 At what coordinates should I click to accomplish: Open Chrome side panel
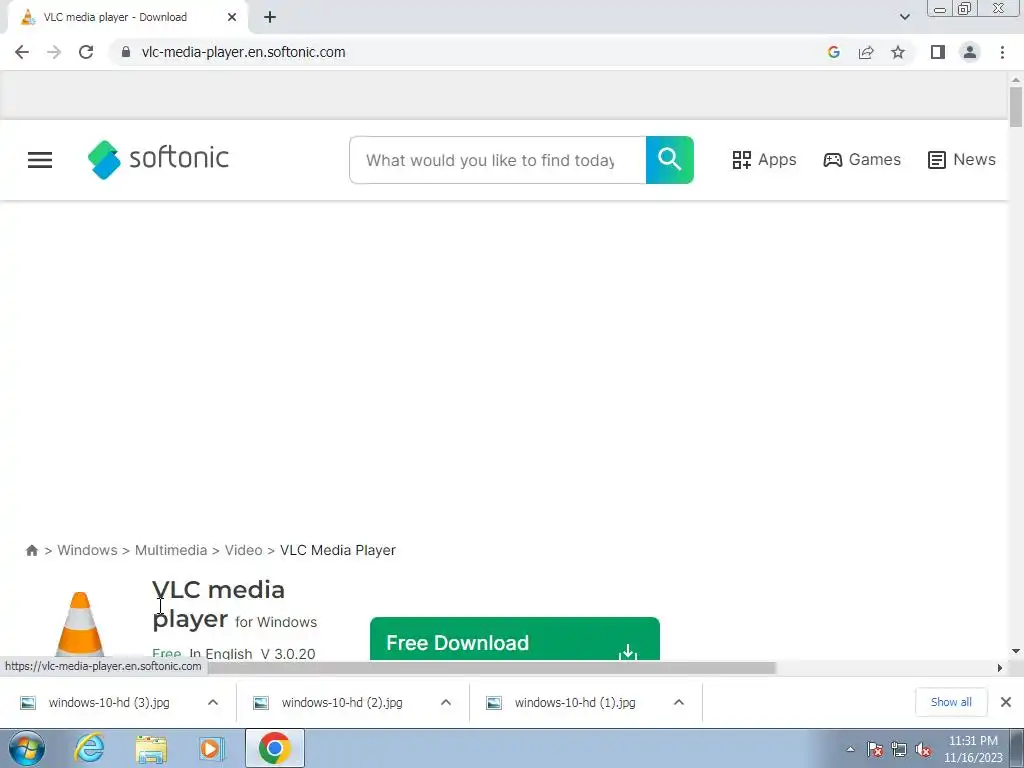938,52
